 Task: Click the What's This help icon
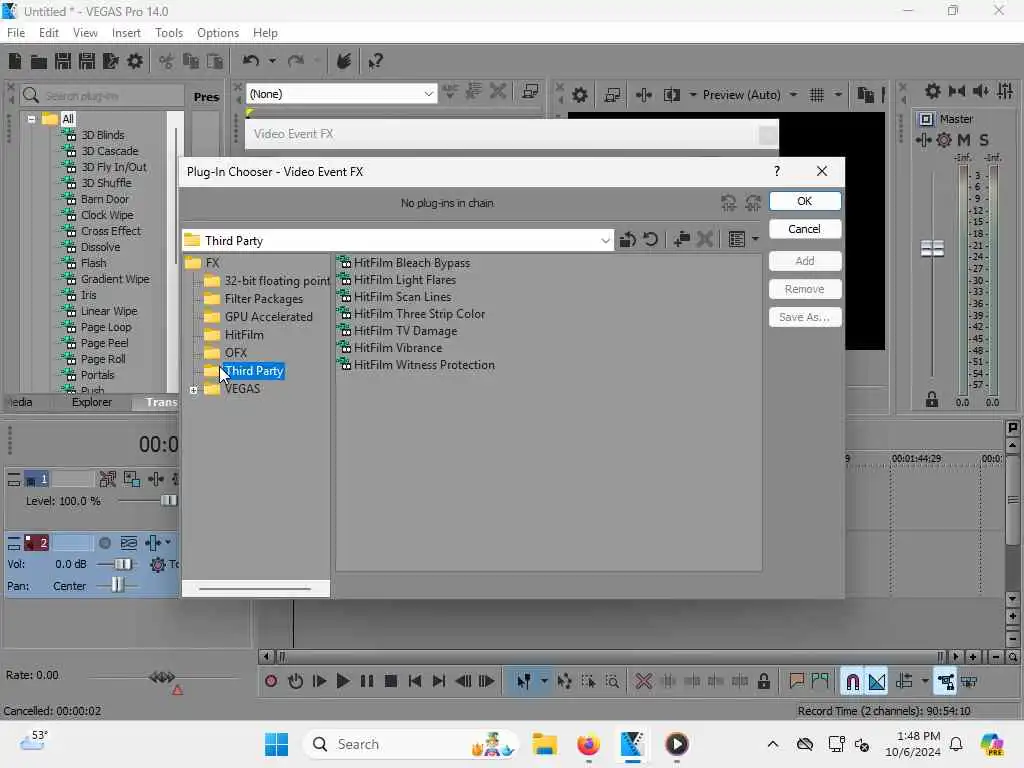(375, 61)
